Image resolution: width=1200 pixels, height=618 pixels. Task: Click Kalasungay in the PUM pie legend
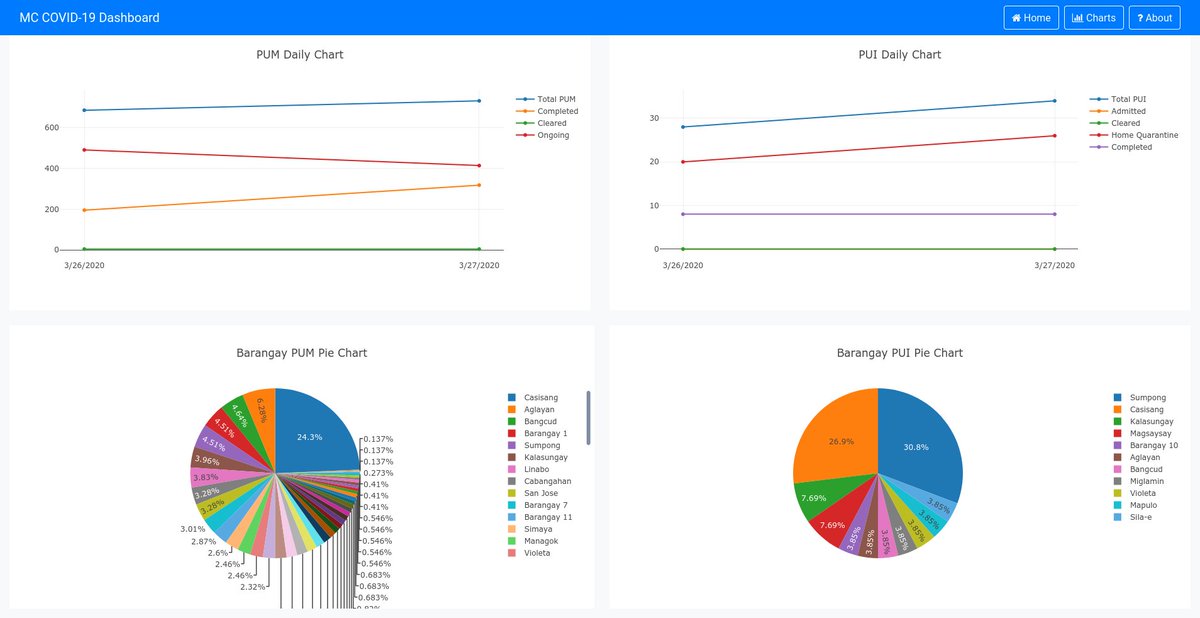tap(546, 458)
